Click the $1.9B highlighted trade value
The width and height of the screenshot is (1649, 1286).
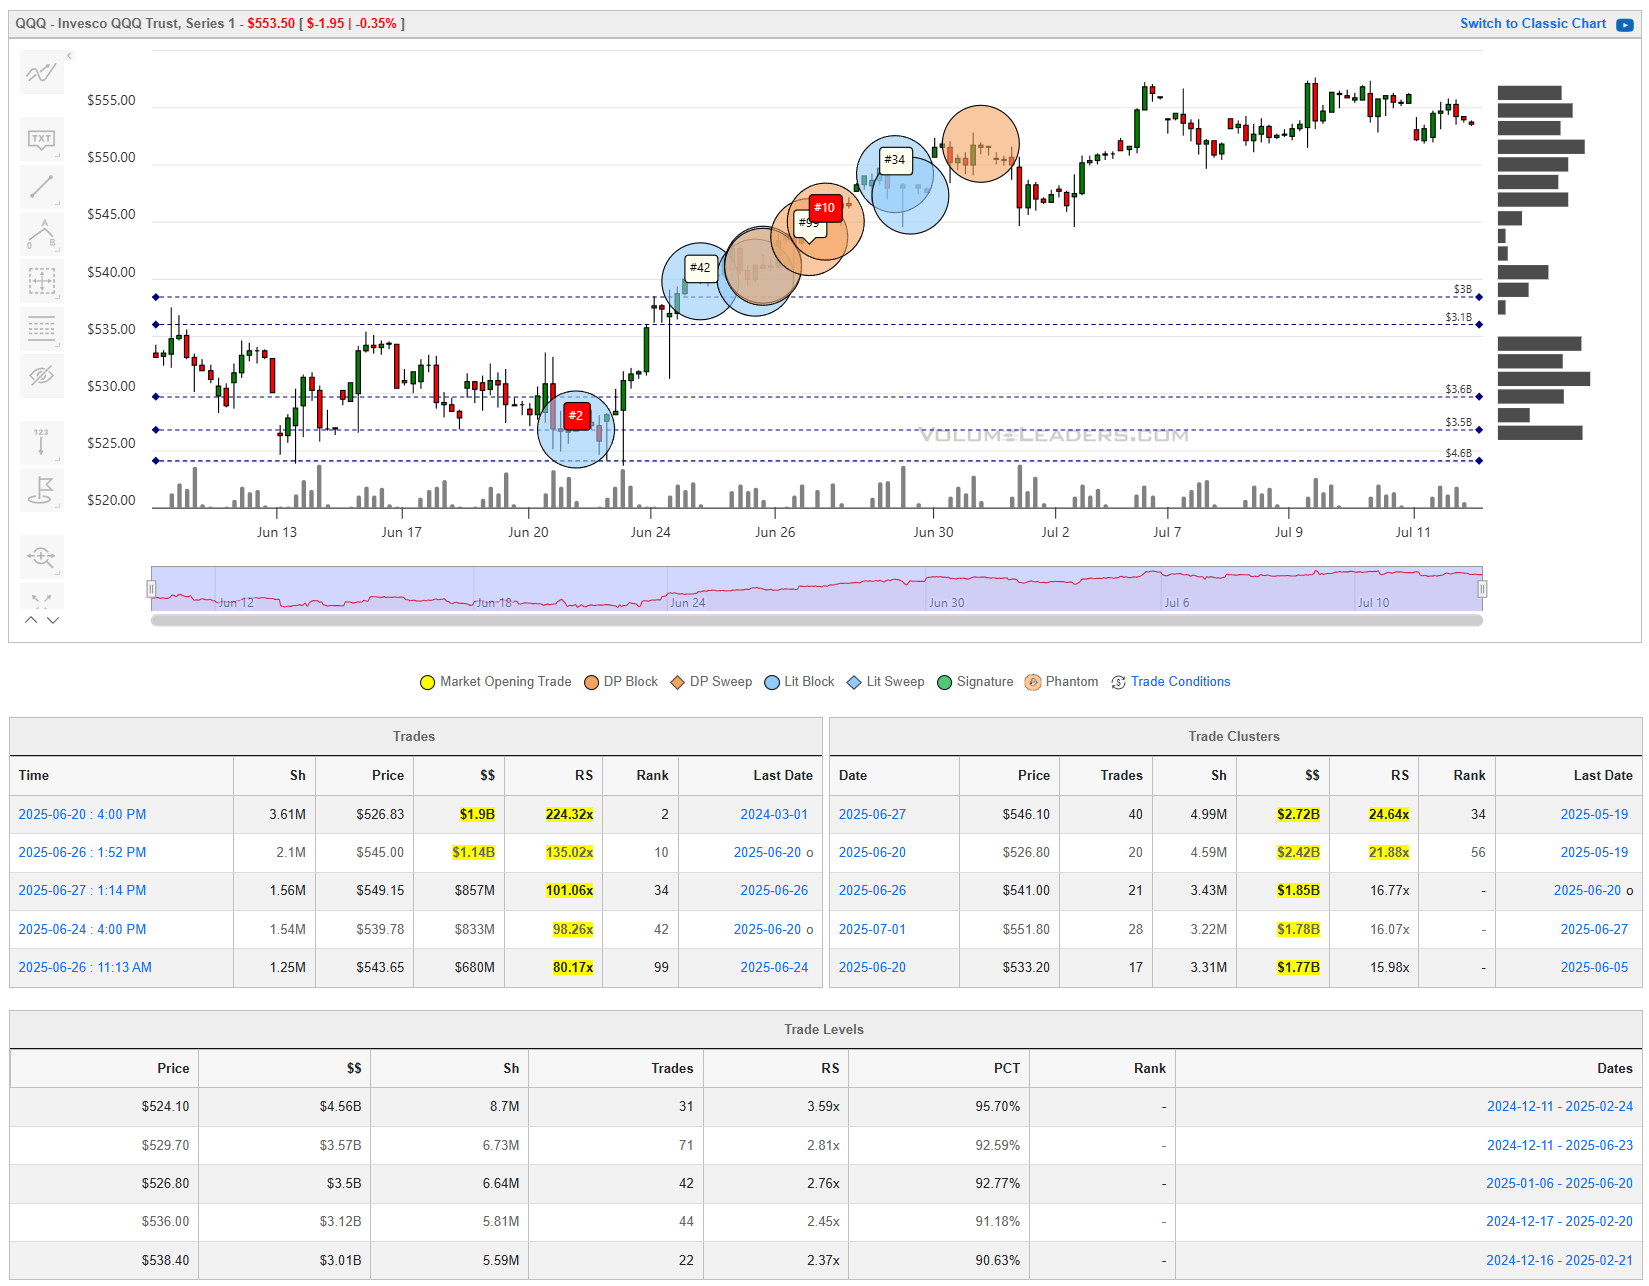tap(477, 814)
